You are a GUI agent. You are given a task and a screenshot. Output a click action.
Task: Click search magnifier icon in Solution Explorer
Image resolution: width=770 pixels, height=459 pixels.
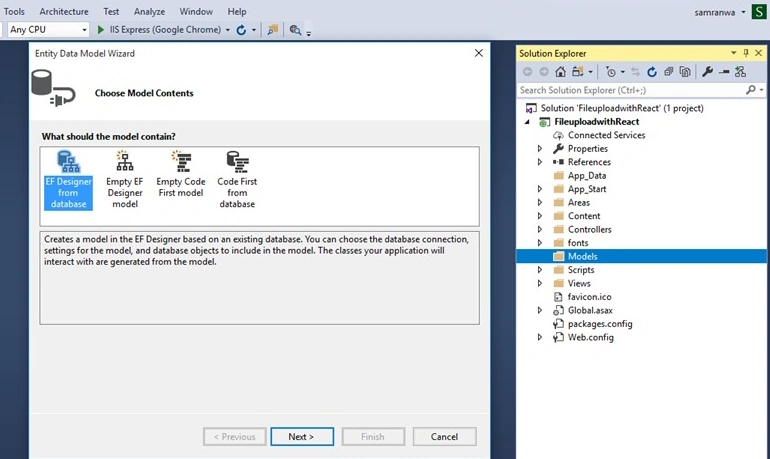click(x=751, y=90)
